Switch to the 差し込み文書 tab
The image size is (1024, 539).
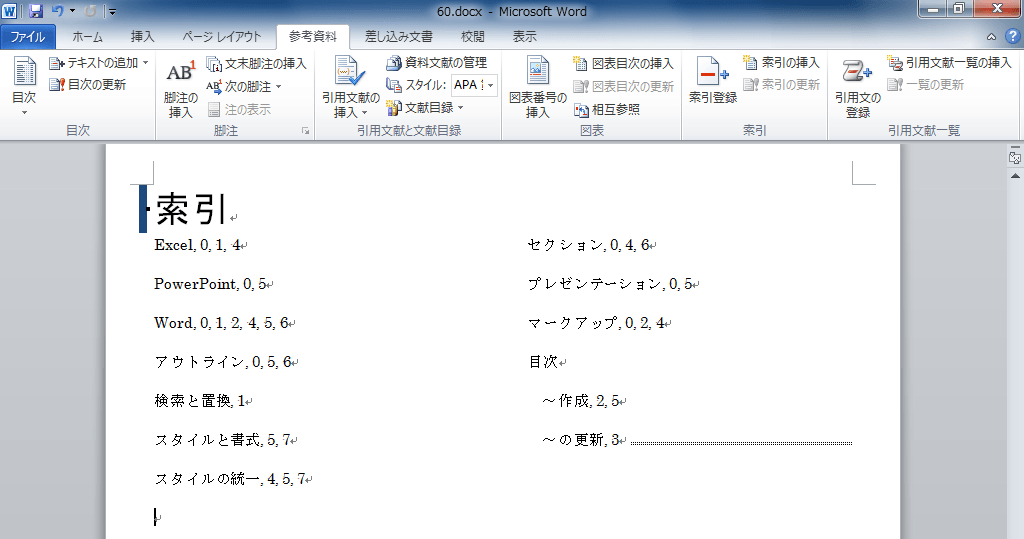tap(398, 37)
